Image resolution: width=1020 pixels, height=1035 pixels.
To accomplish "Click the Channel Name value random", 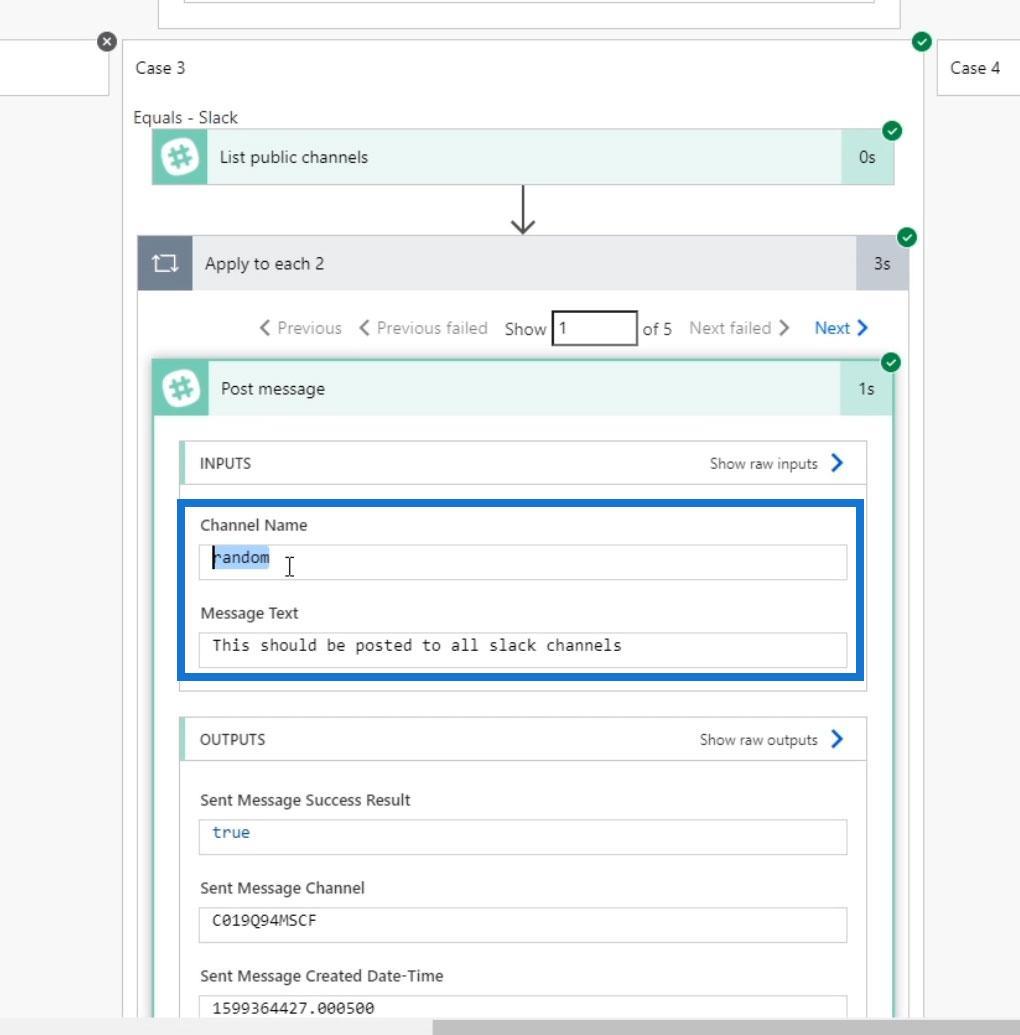I will pos(241,557).
